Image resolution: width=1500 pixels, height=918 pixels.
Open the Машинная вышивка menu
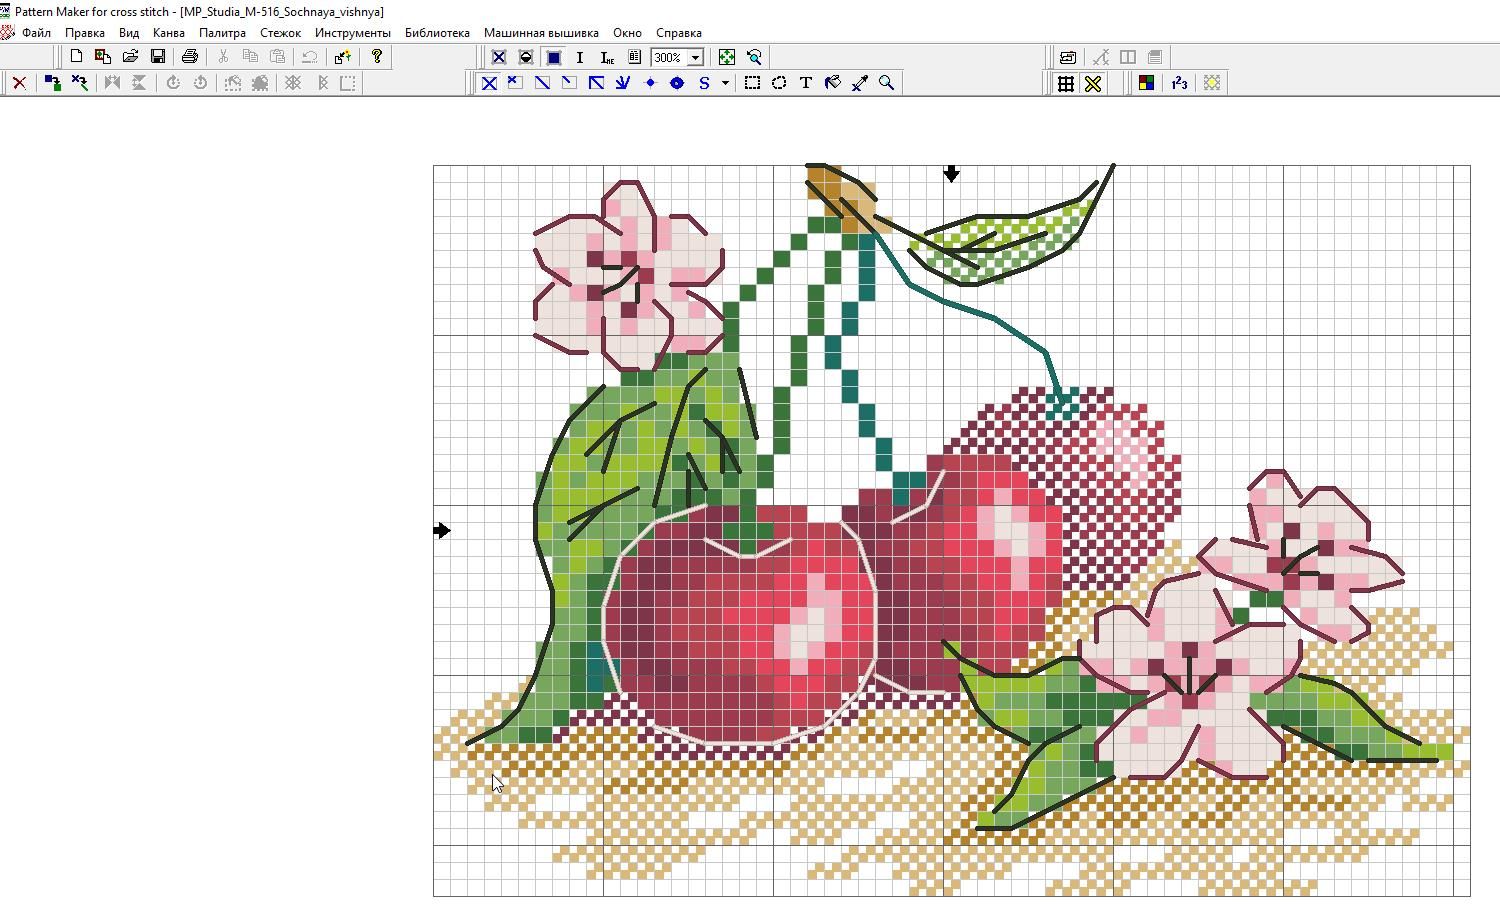pos(541,33)
